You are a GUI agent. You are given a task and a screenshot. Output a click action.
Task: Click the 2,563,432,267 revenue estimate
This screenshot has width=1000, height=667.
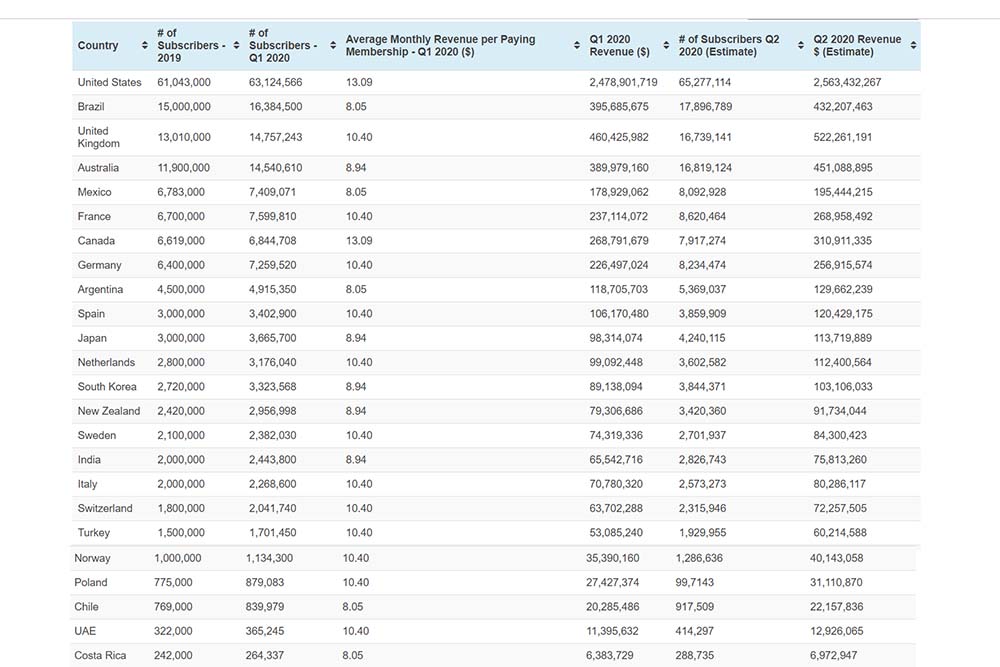848,82
